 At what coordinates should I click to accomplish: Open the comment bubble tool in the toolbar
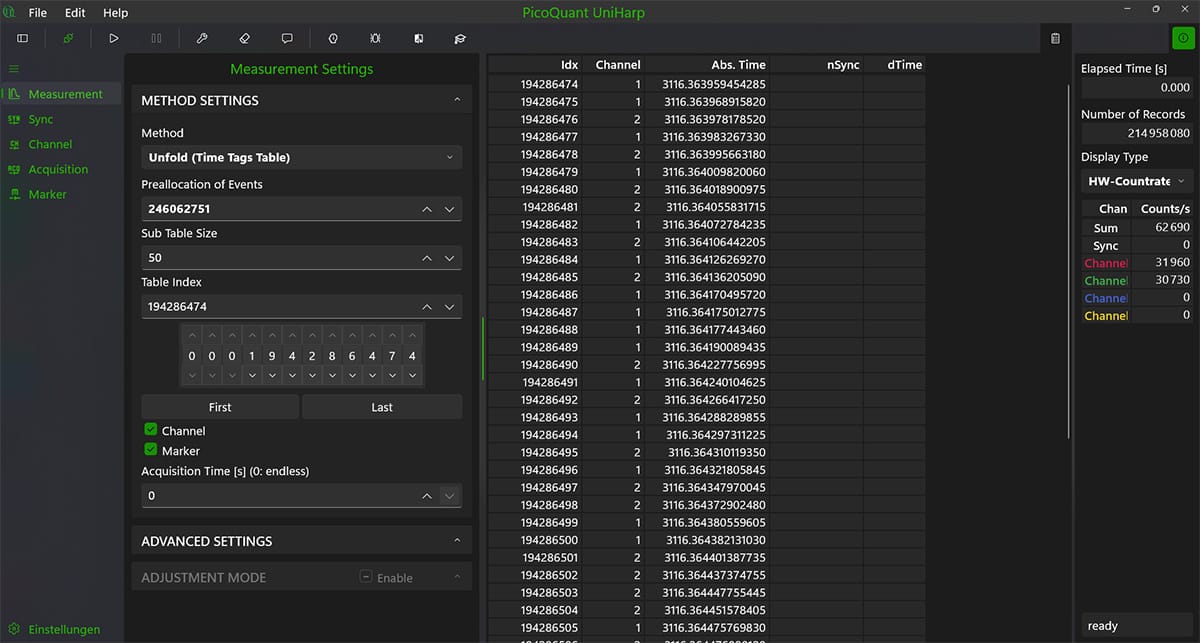287,38
